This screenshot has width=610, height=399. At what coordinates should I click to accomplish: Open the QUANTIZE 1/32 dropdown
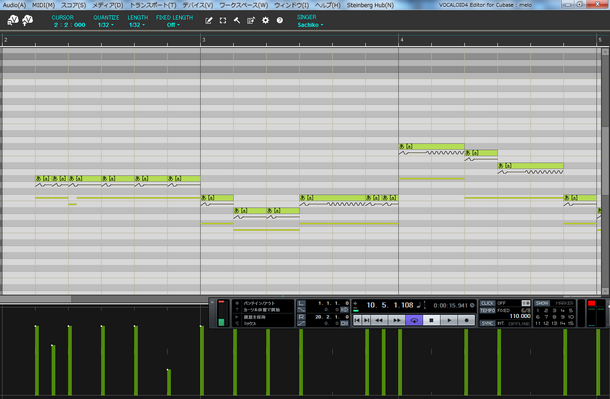(x=105, y=25)
